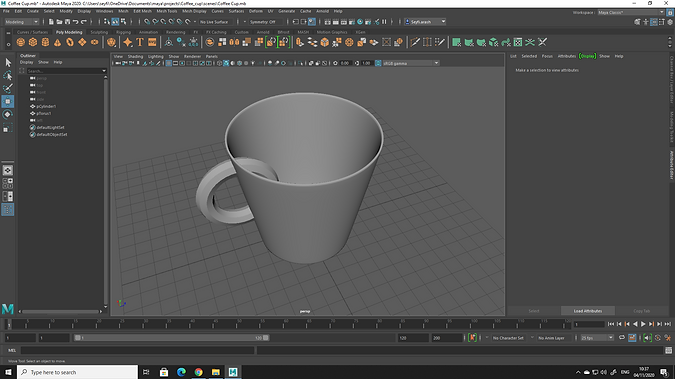Activate the Move tool
675x379 pixels.
coord(8,102)
